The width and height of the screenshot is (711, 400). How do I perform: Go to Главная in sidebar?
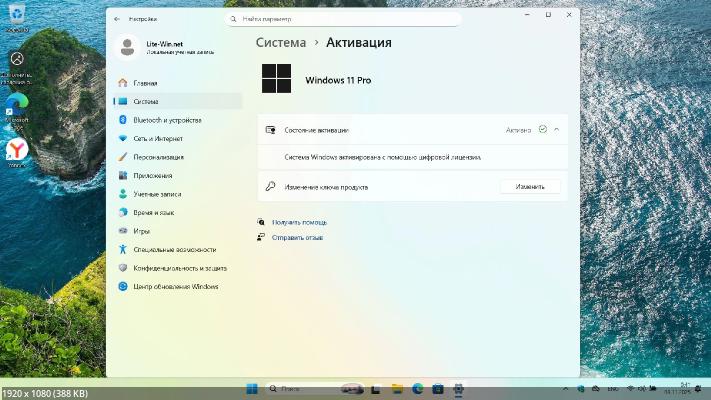pos(145,83)
